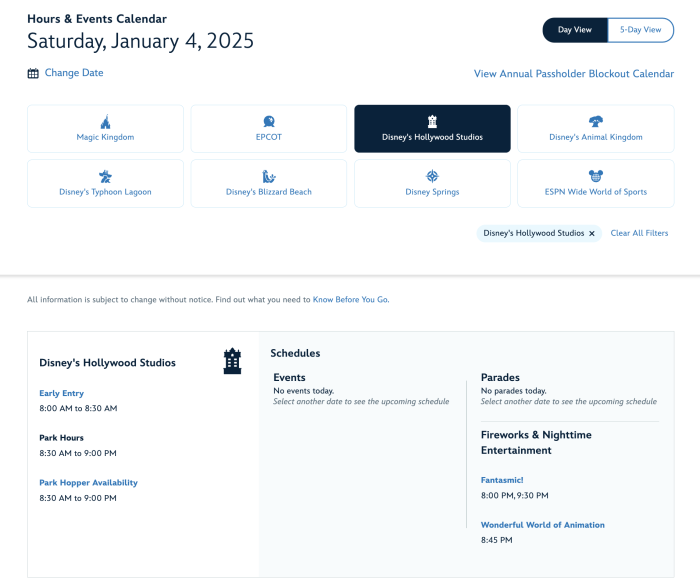Screen dimensions: 700x584
Task: Select the Typhoon Lagoon icon
Action: [105, 176]
